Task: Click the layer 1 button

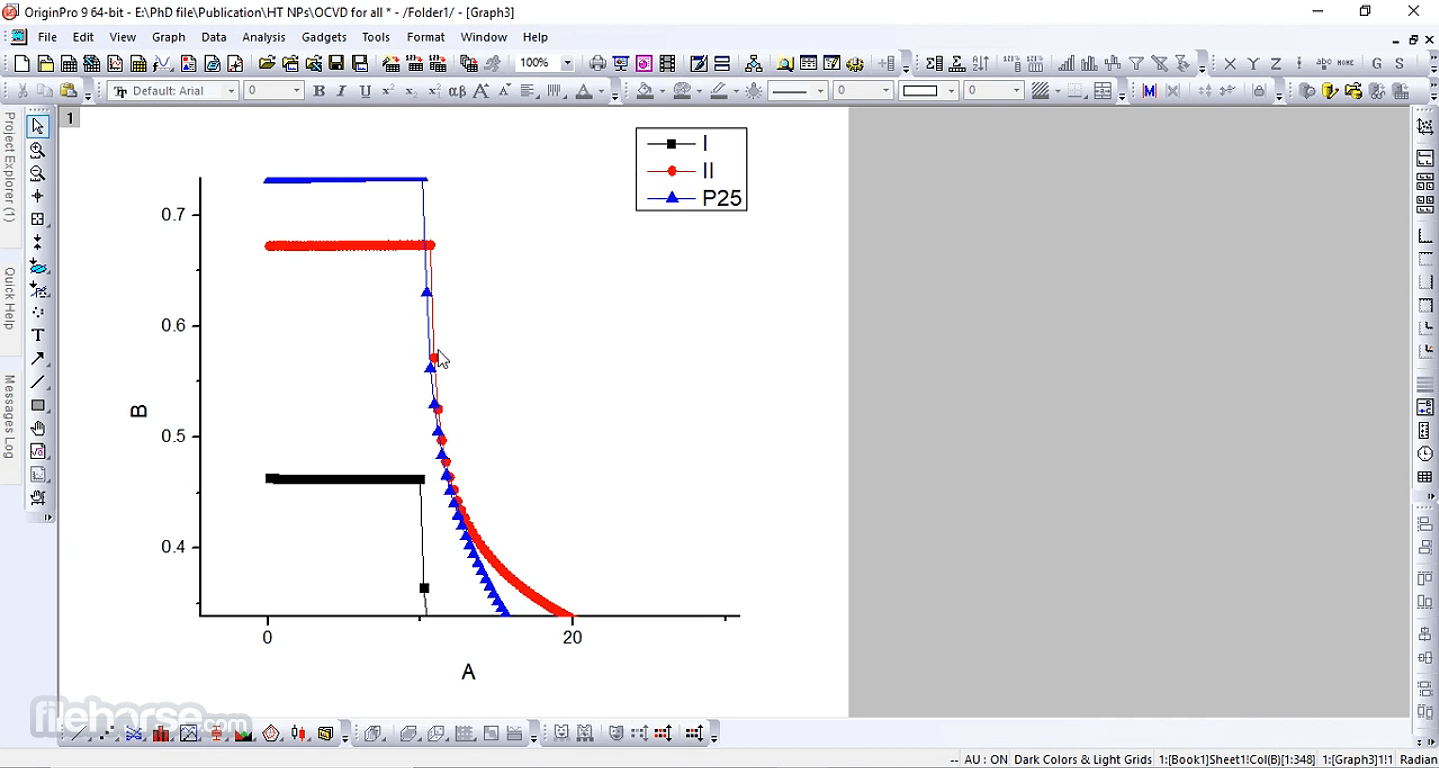Action: point(70,118)
